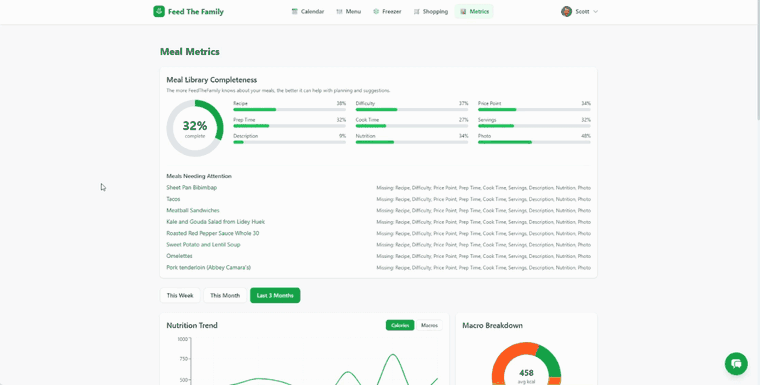Click the Shopping cart icon in navigation

click(416, 12)
